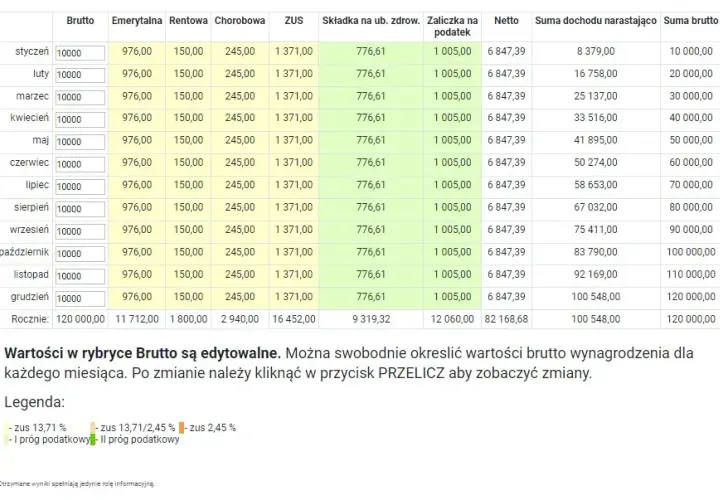Click the czerwiec Brutto input field
The width and height of the screenshot is (720, 500).
pos(80,164)
